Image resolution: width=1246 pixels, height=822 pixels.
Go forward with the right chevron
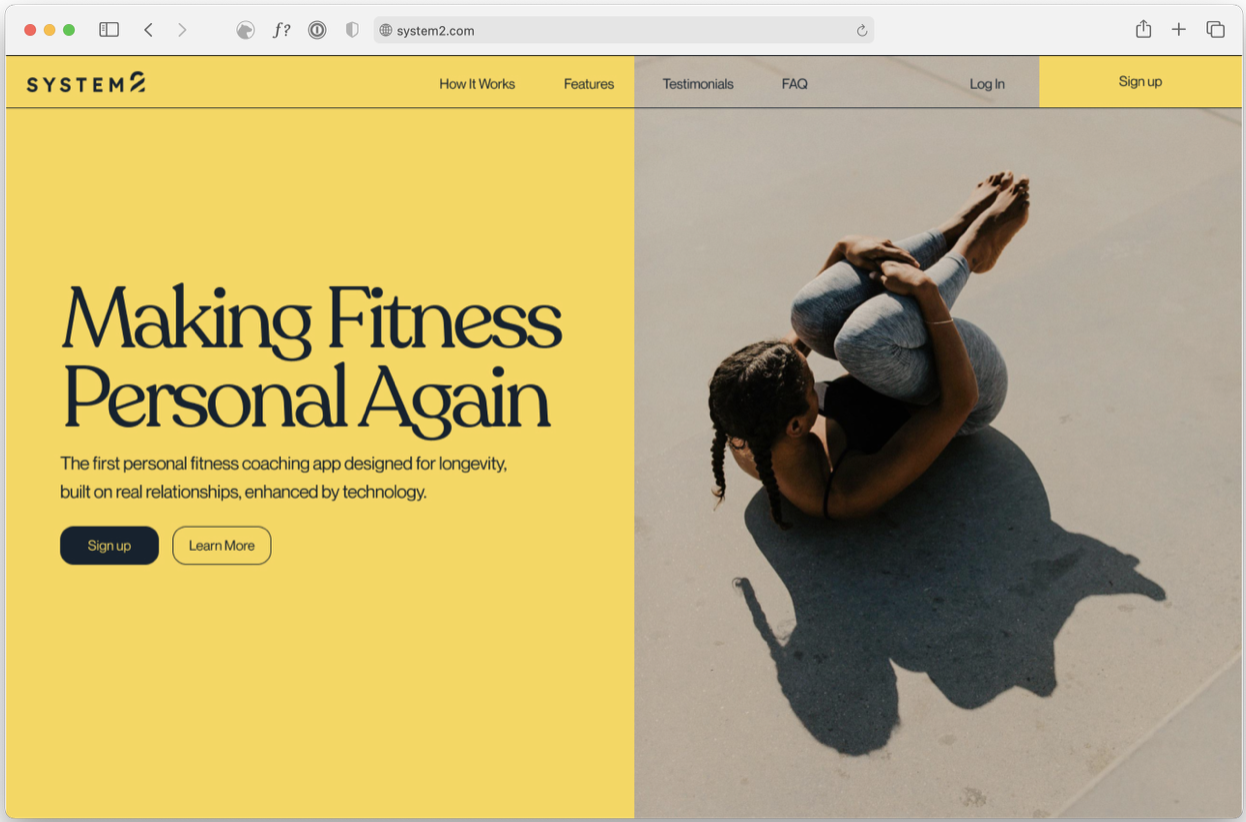click(182, 30)
